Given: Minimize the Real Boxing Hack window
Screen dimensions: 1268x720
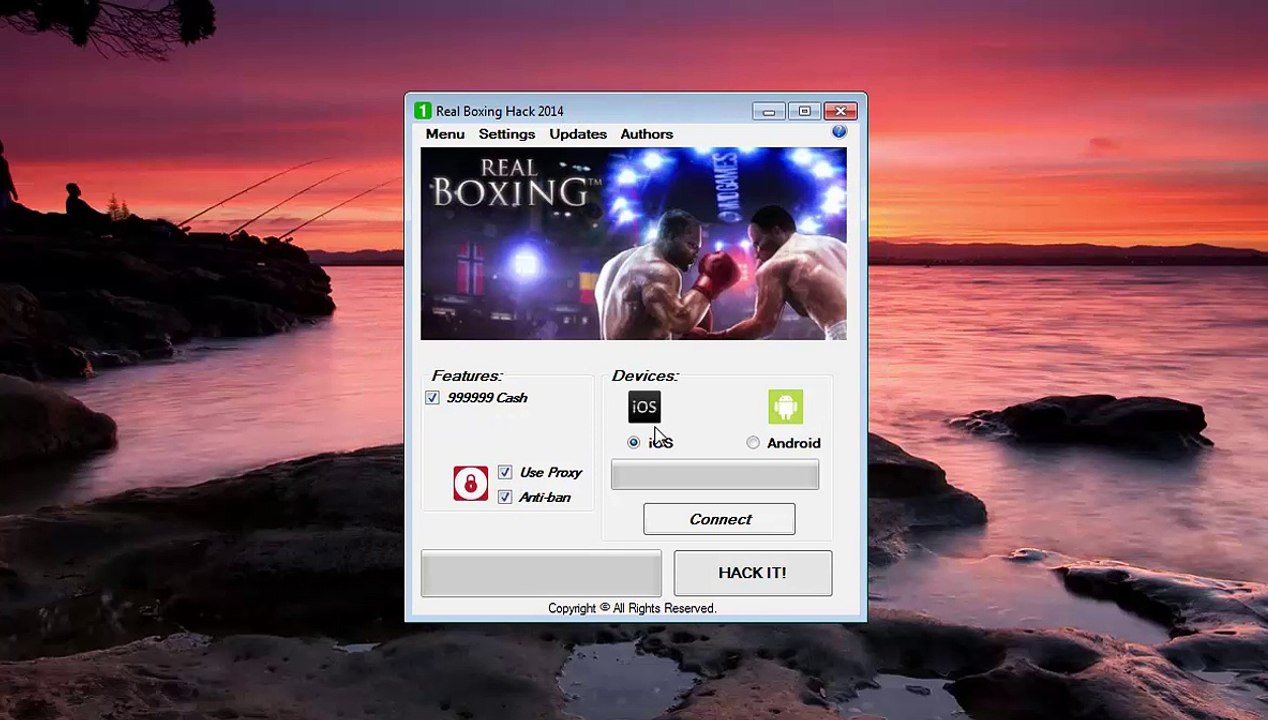Looking at the screenshot, I should 768,111.
